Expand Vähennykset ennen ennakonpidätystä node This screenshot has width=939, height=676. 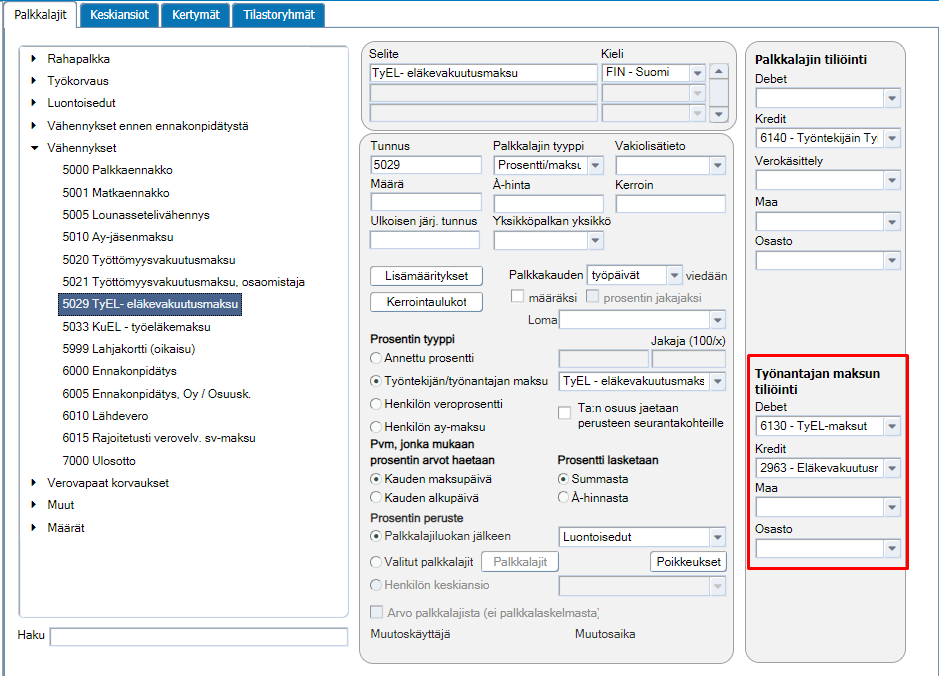(34, 126)
